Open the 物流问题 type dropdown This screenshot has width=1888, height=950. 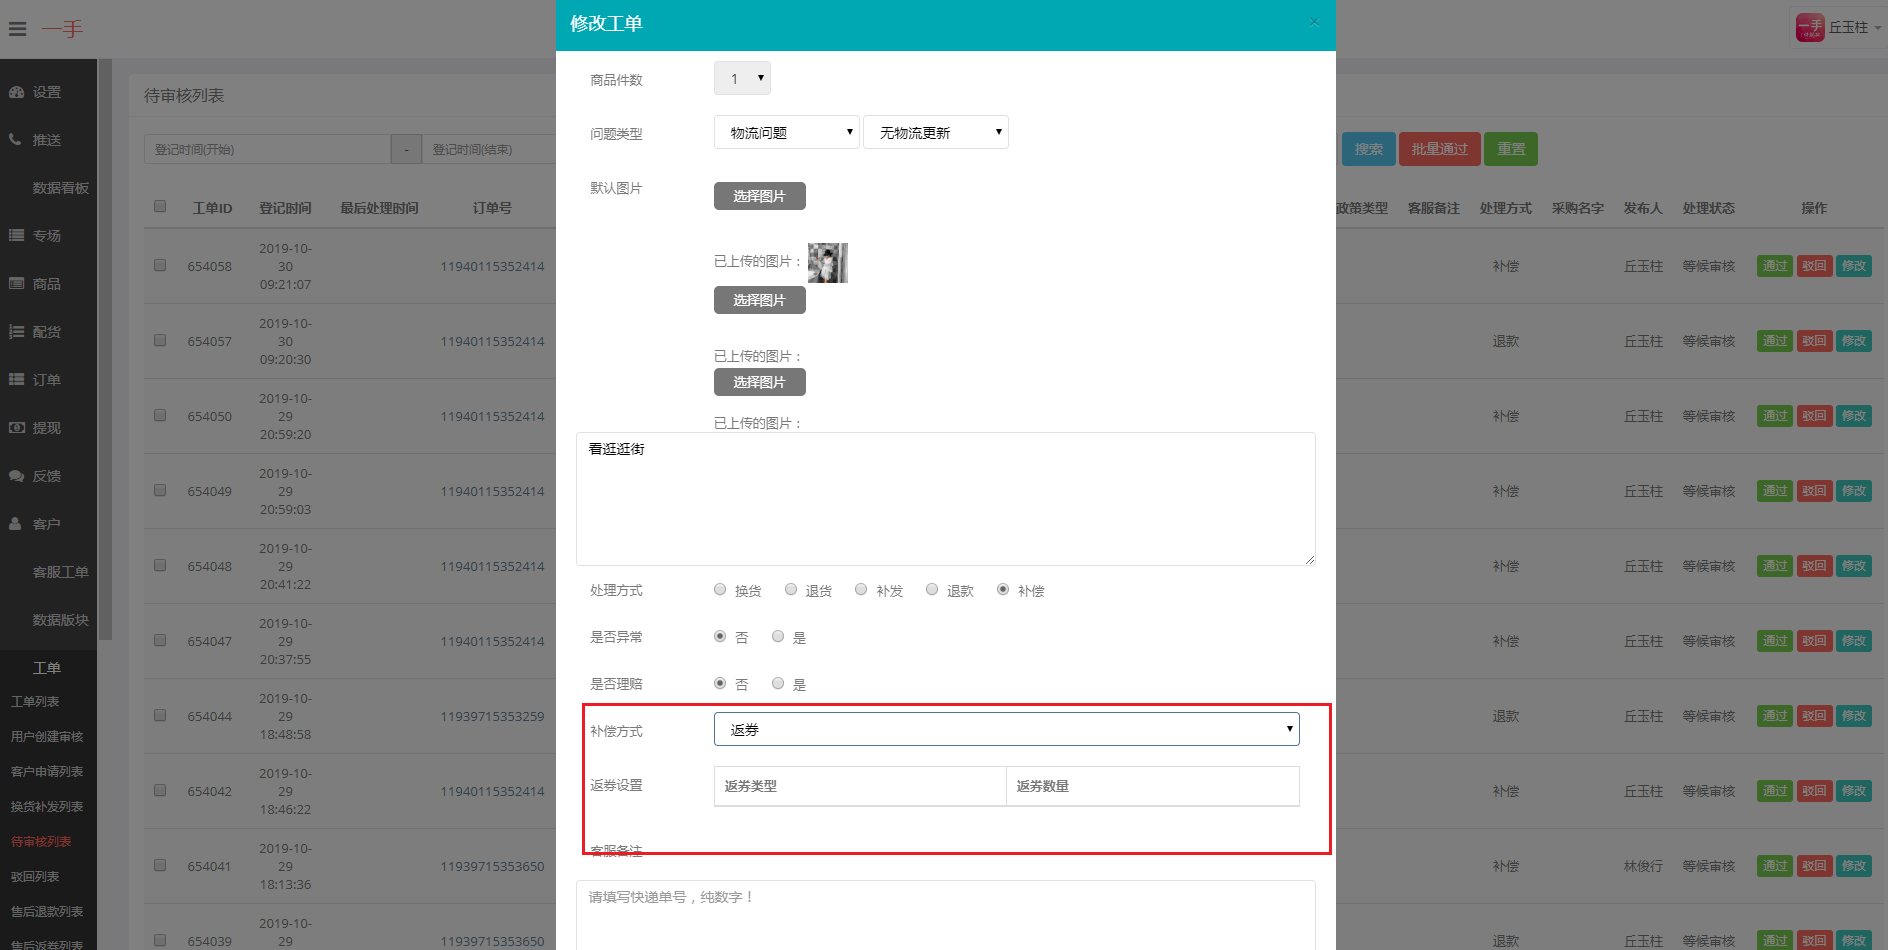coord(787,132)
